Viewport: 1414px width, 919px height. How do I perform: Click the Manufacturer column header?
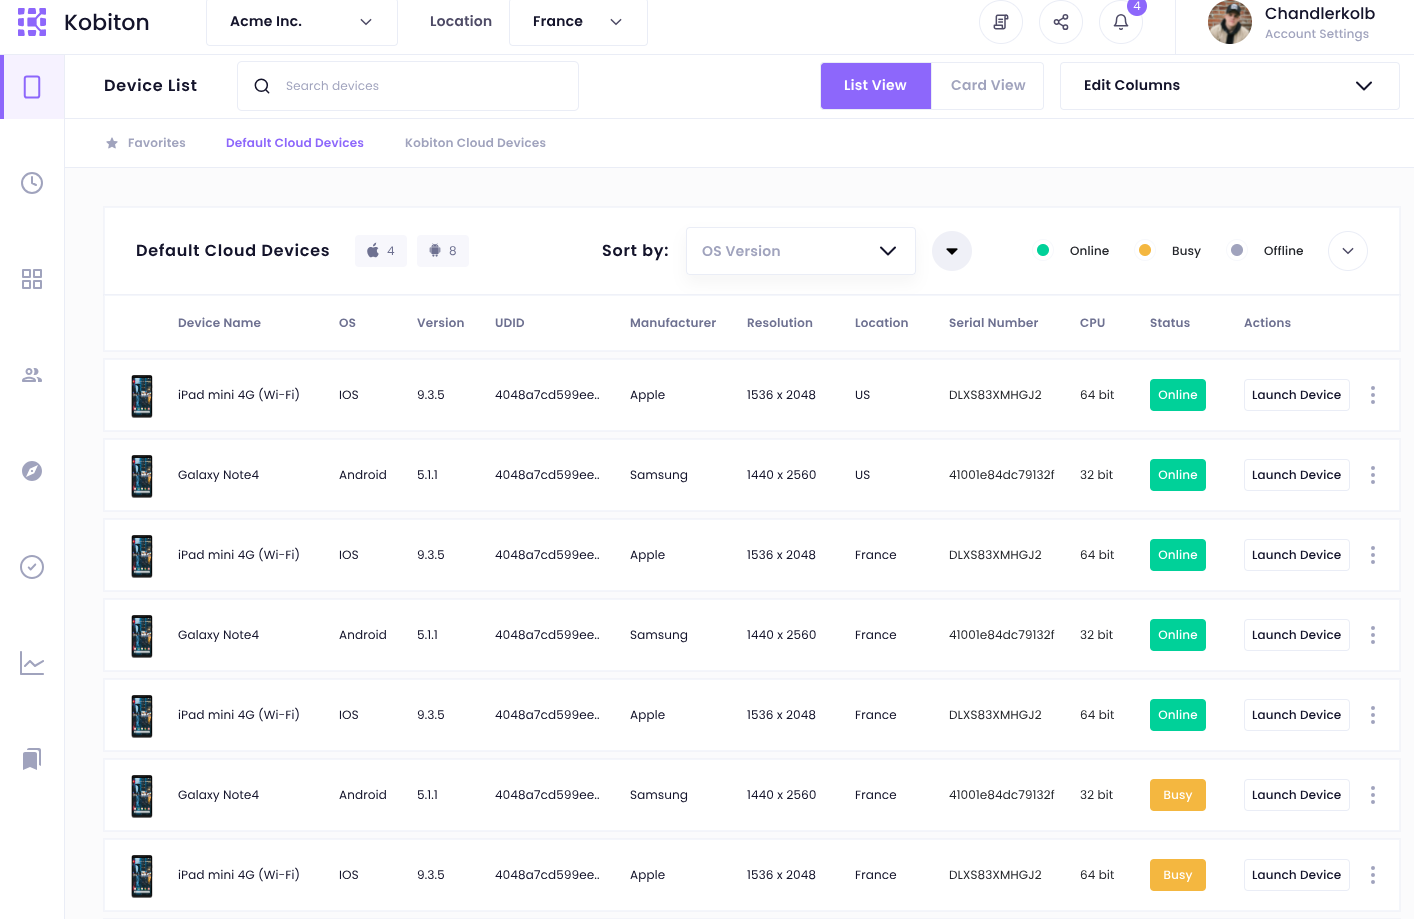tap(673, 323)
